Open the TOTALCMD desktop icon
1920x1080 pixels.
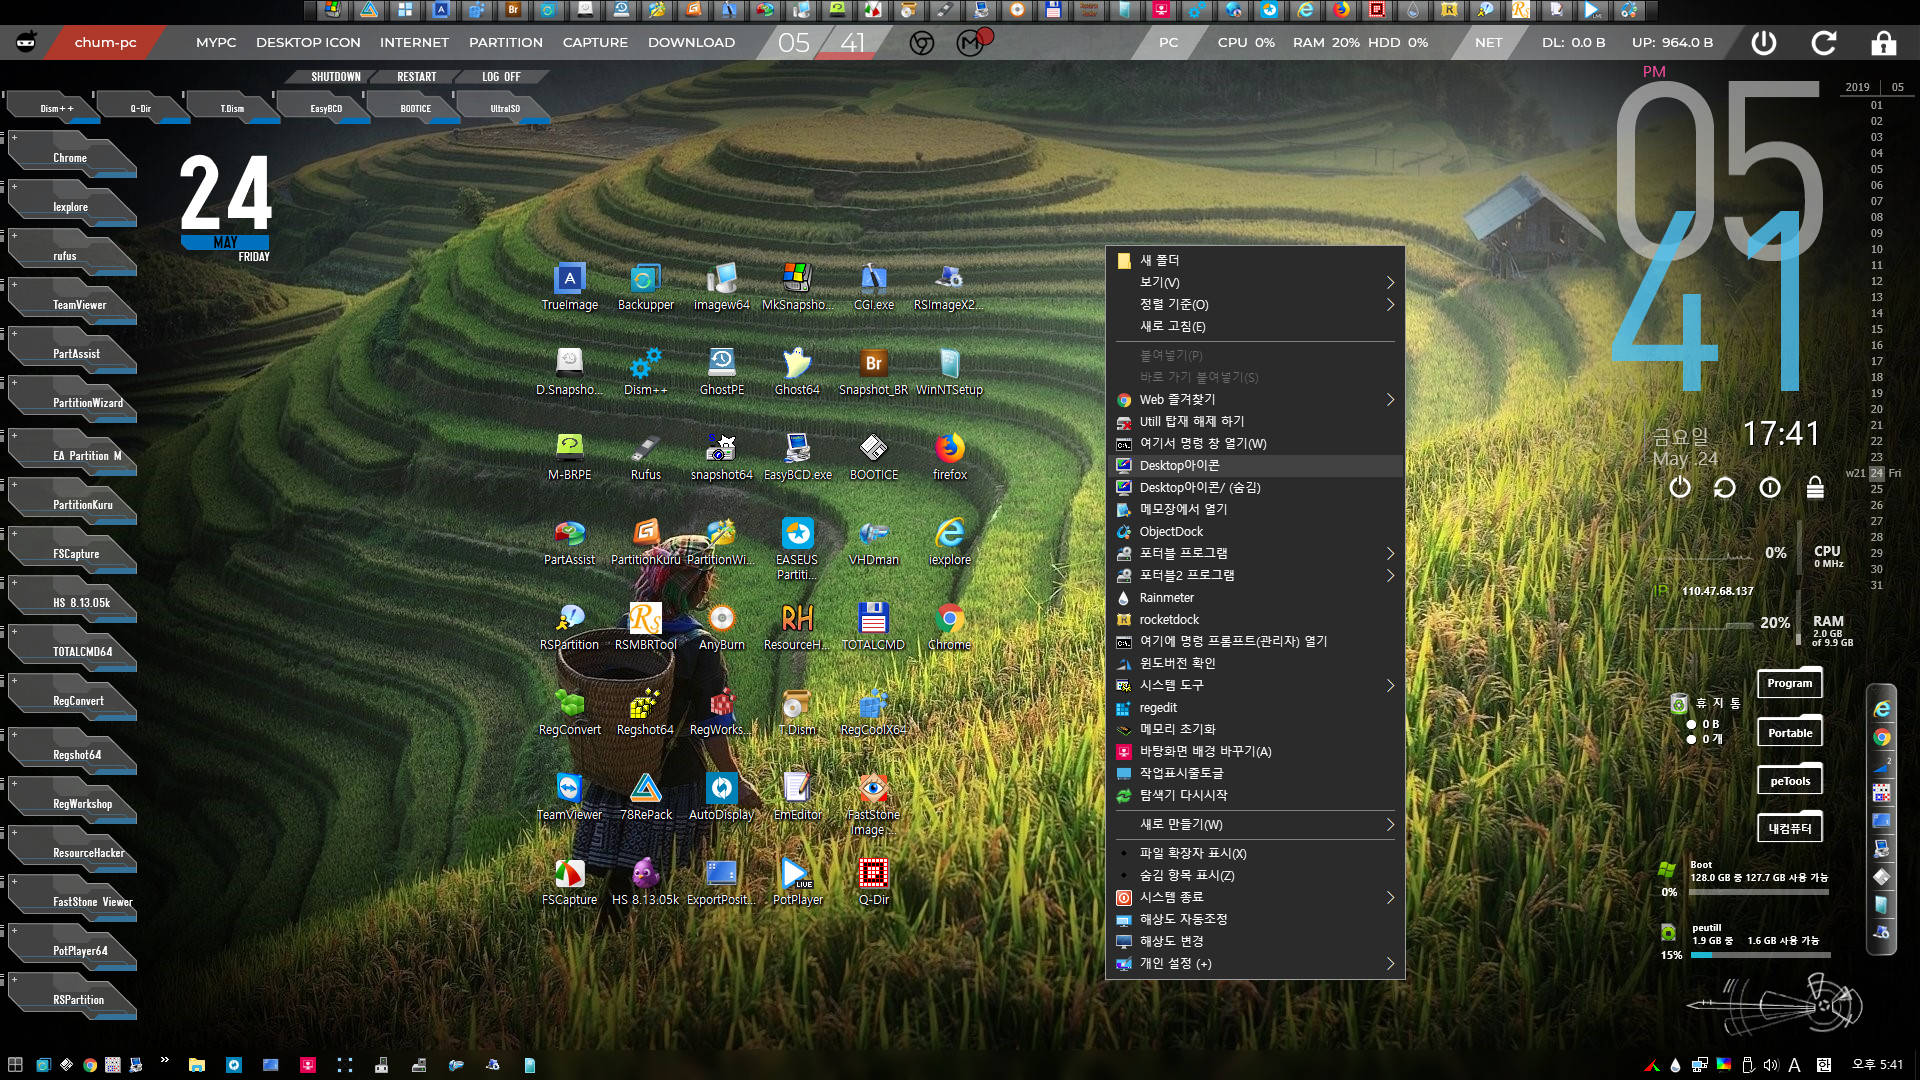point(873,627)
